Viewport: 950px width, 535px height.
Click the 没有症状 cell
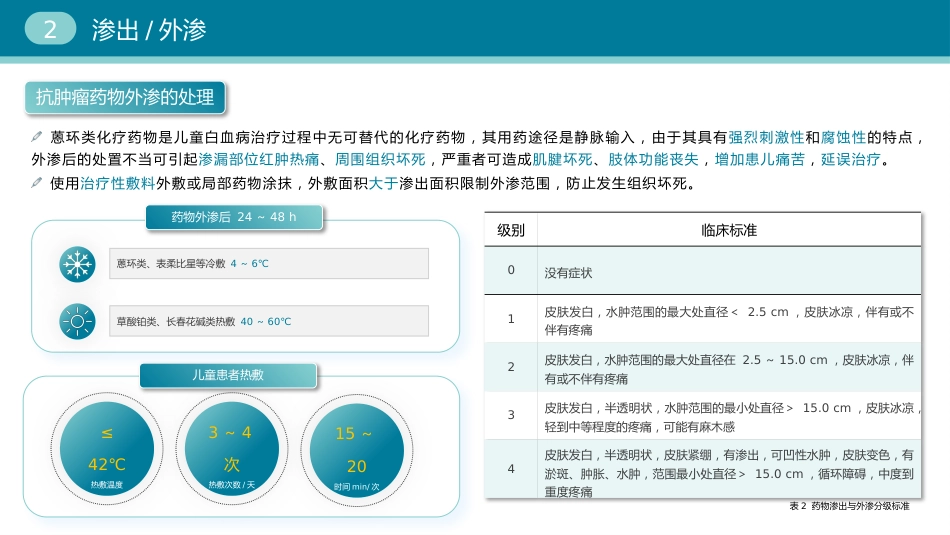click(x=729, y=270)
